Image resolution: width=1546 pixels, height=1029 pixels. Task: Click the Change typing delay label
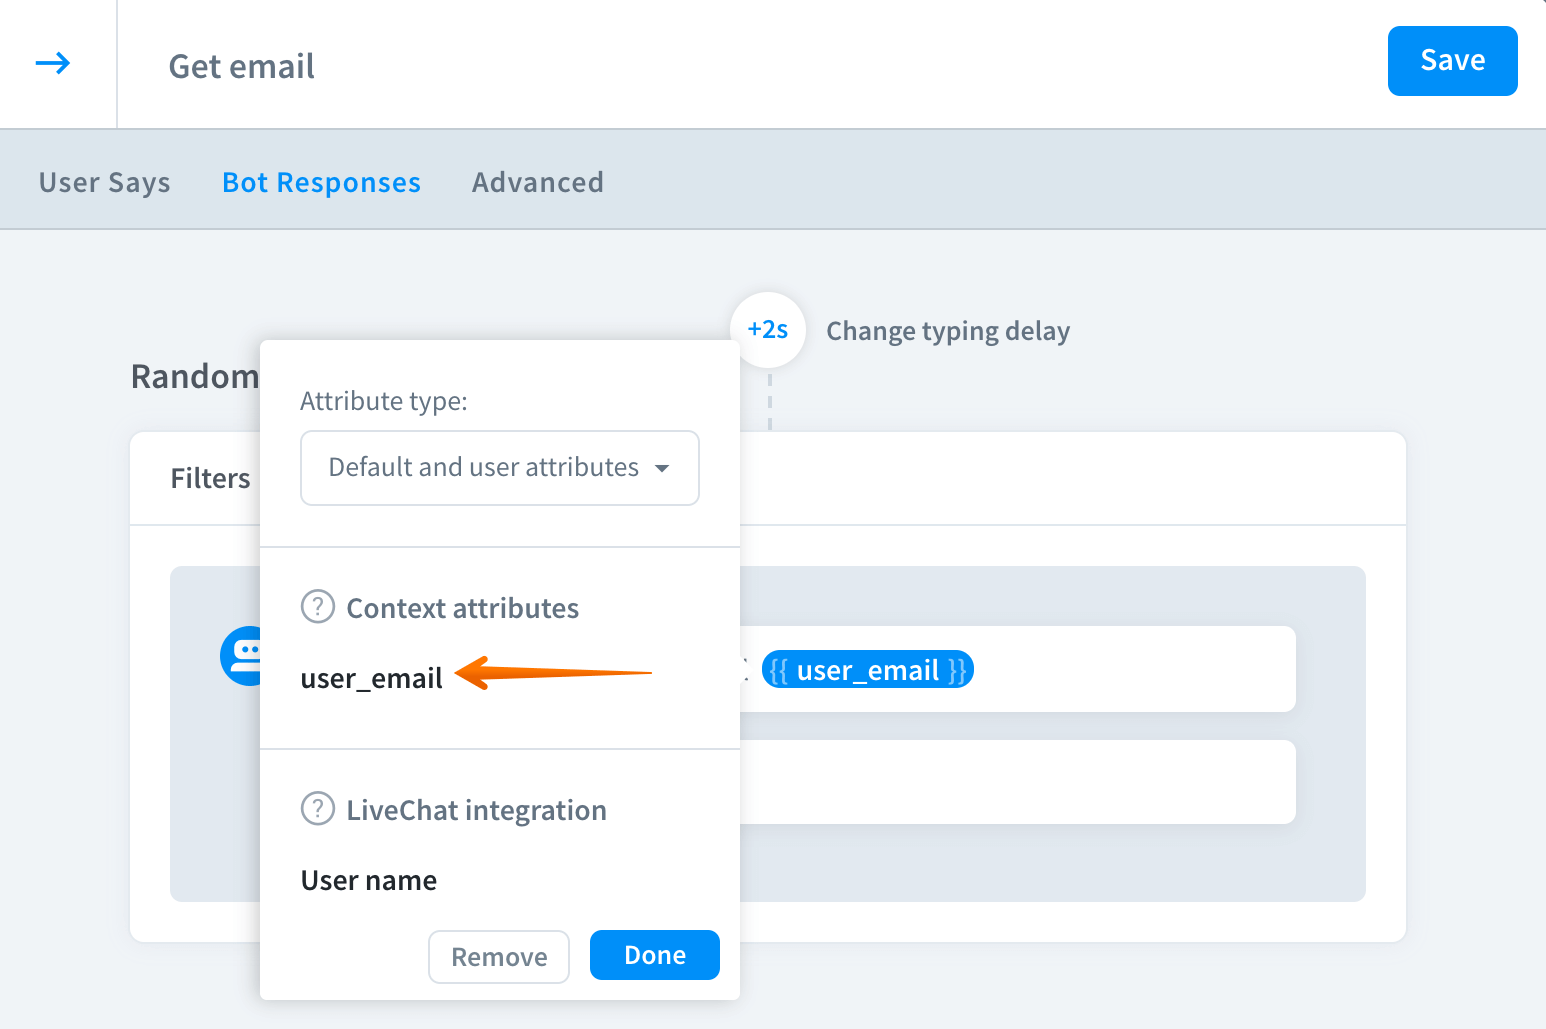947,331
